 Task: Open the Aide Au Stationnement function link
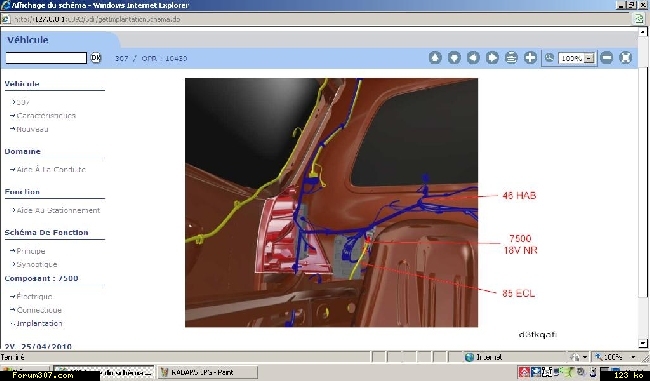(x=58, y=210)
